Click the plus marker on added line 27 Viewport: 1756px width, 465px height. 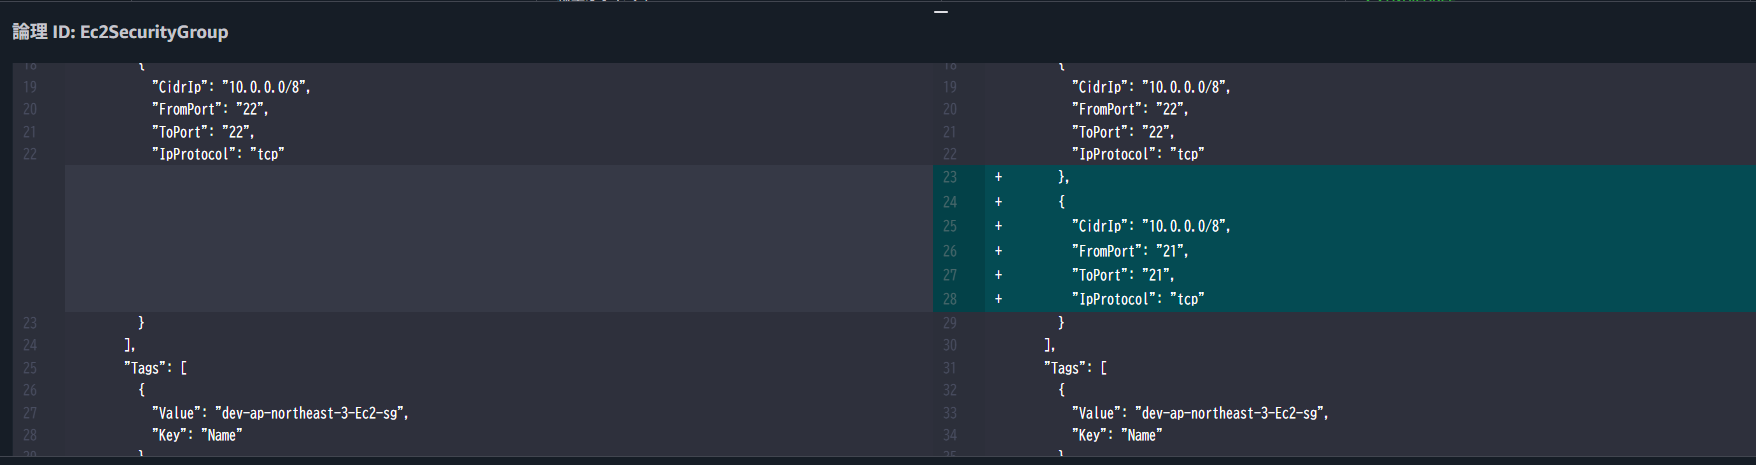click(998, 275)
